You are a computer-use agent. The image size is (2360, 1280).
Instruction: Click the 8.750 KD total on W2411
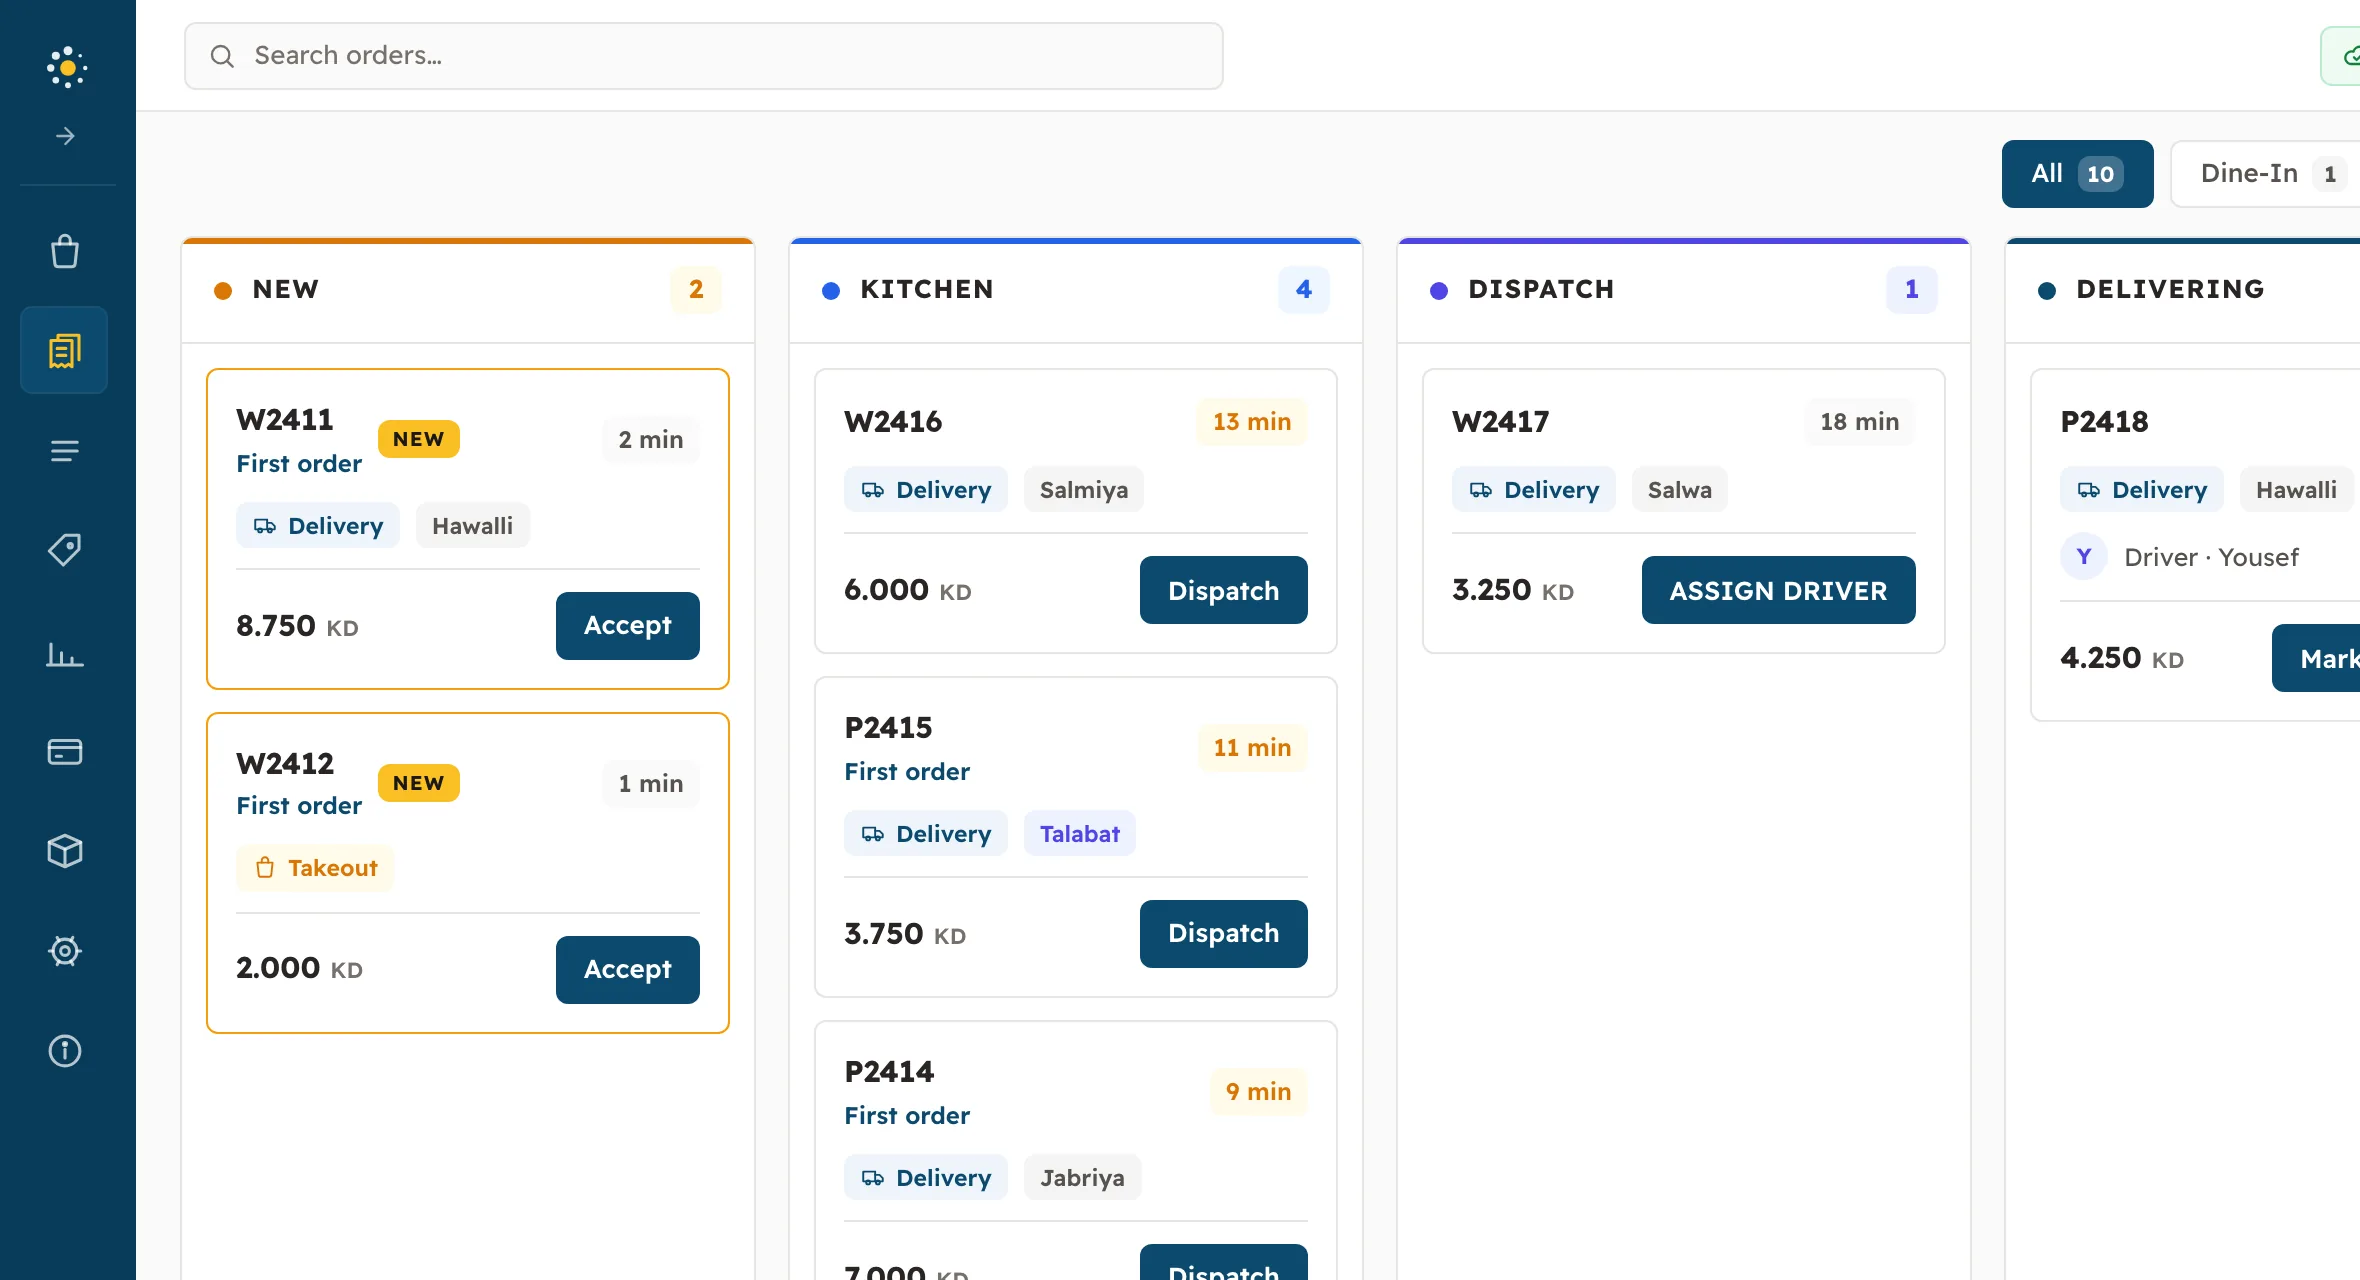pyautogui.click(x=297, y=626)
